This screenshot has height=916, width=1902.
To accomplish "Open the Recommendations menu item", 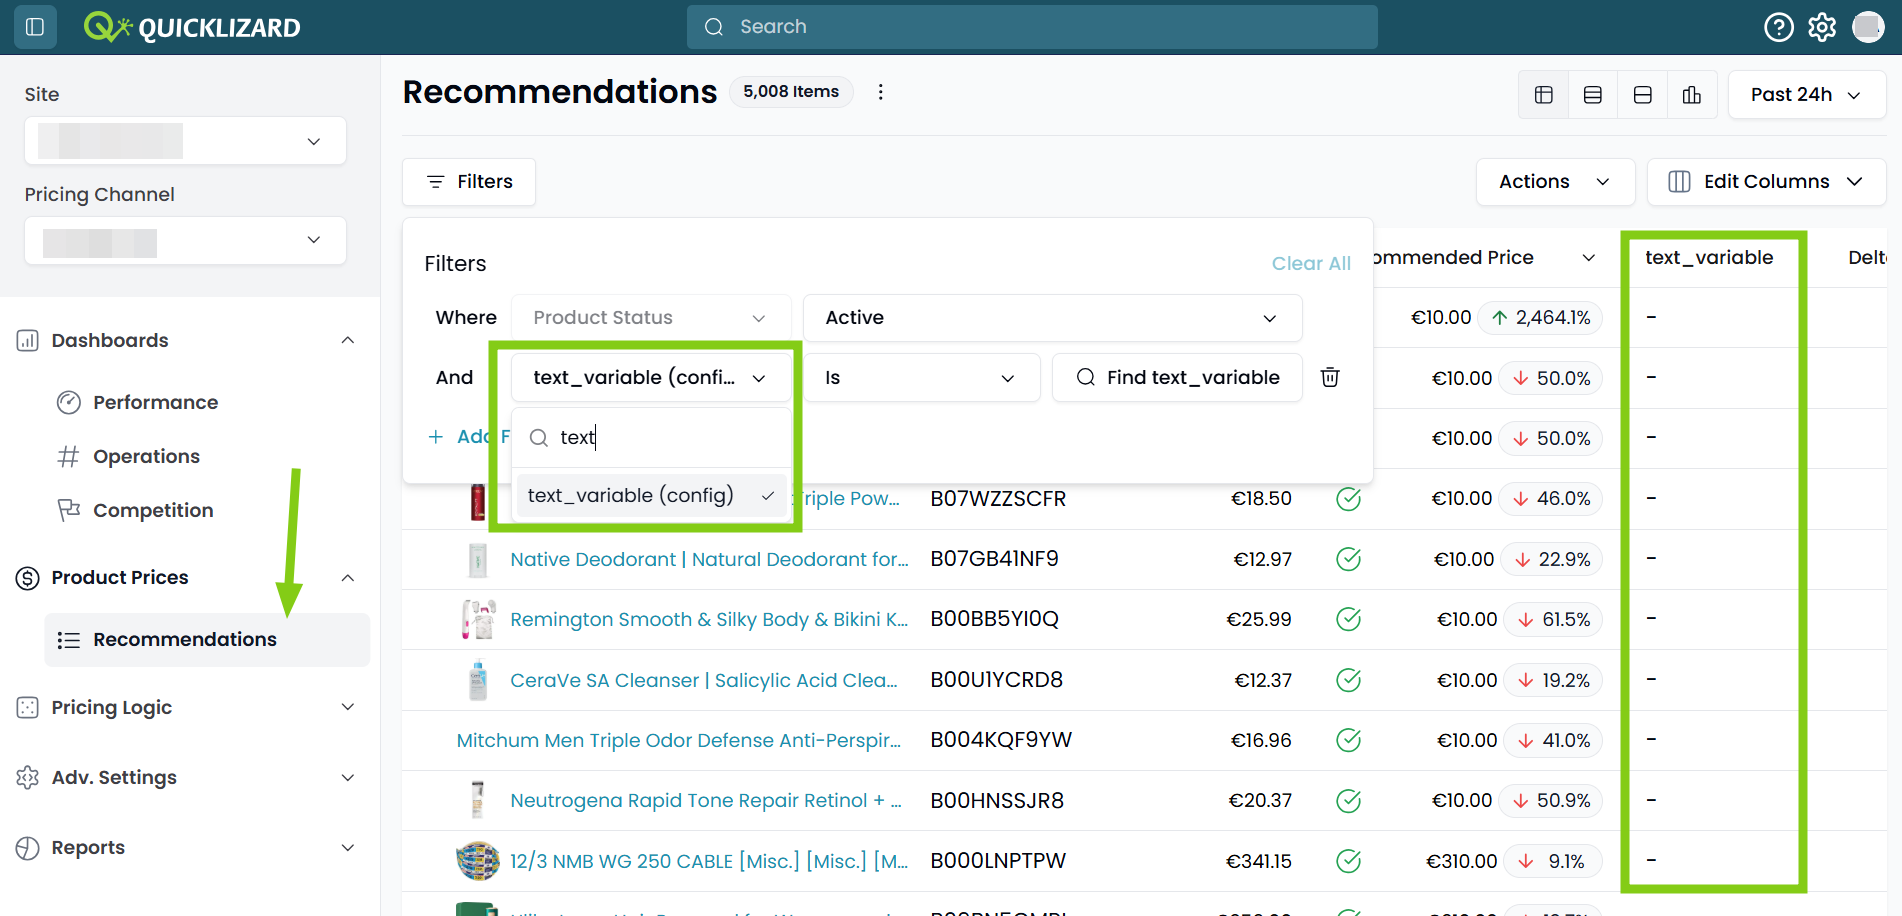I will coord(207,640).
